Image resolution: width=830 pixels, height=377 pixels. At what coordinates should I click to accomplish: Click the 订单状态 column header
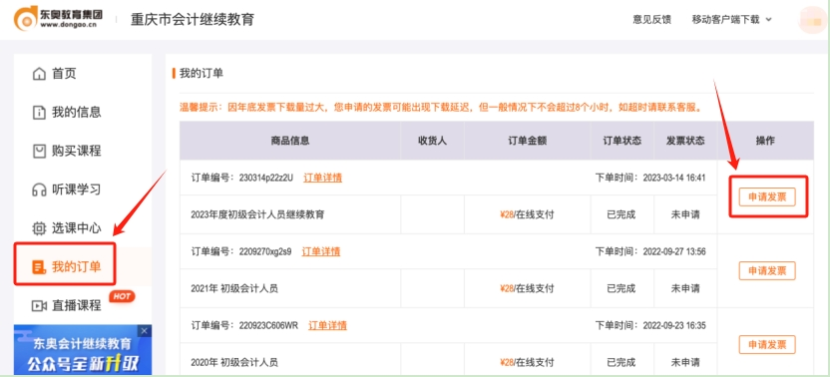pyautogui.click(x=622, y=141)
